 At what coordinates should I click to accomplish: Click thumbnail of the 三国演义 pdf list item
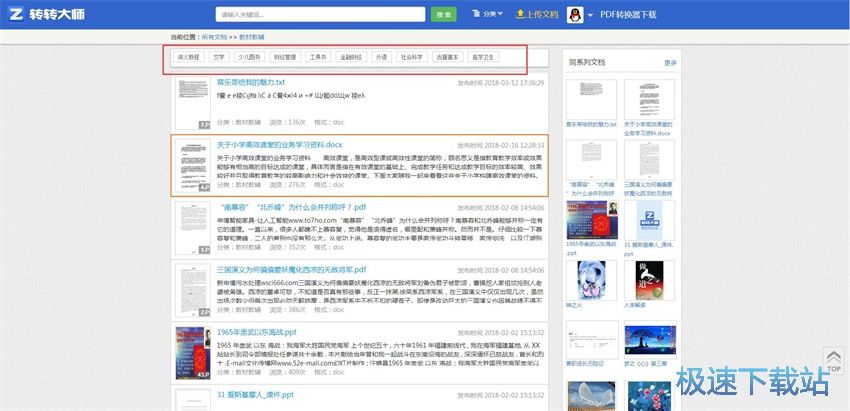point(193,290)
